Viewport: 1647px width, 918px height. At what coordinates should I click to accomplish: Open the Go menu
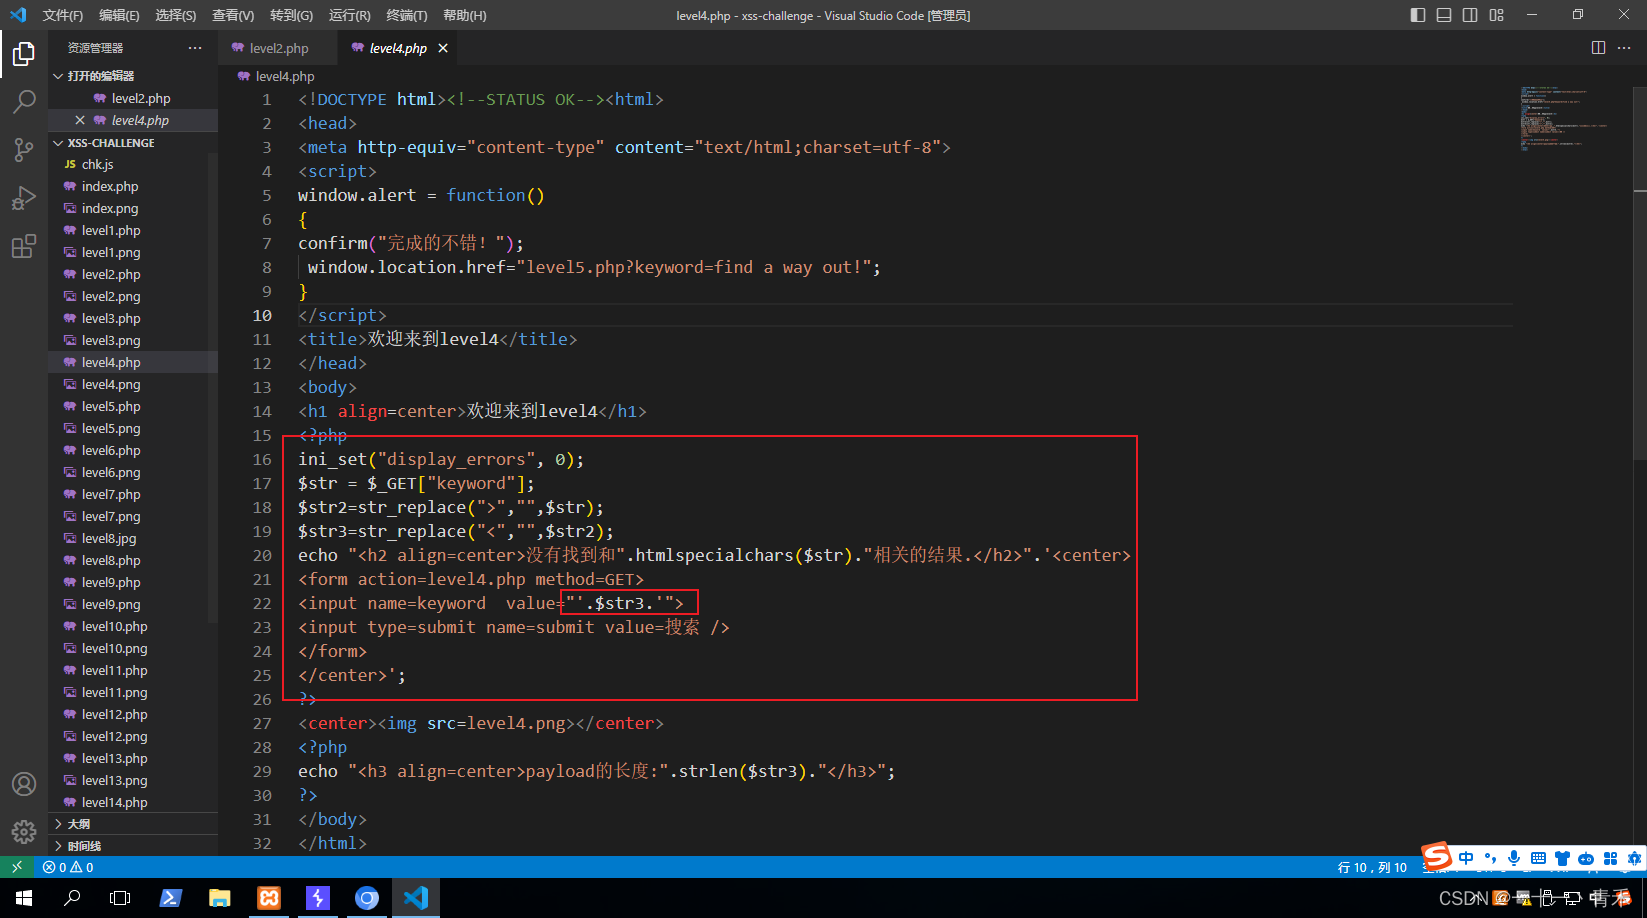[291, 15]
